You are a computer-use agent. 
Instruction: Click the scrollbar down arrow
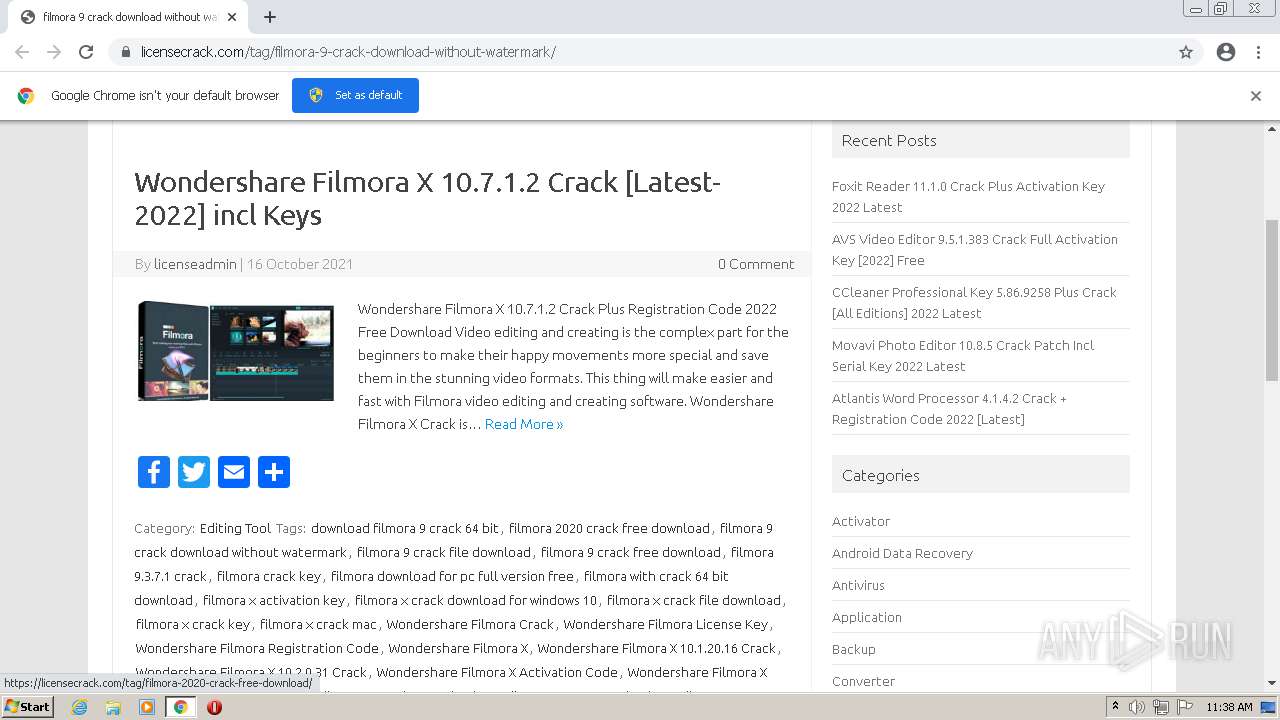1272,683
